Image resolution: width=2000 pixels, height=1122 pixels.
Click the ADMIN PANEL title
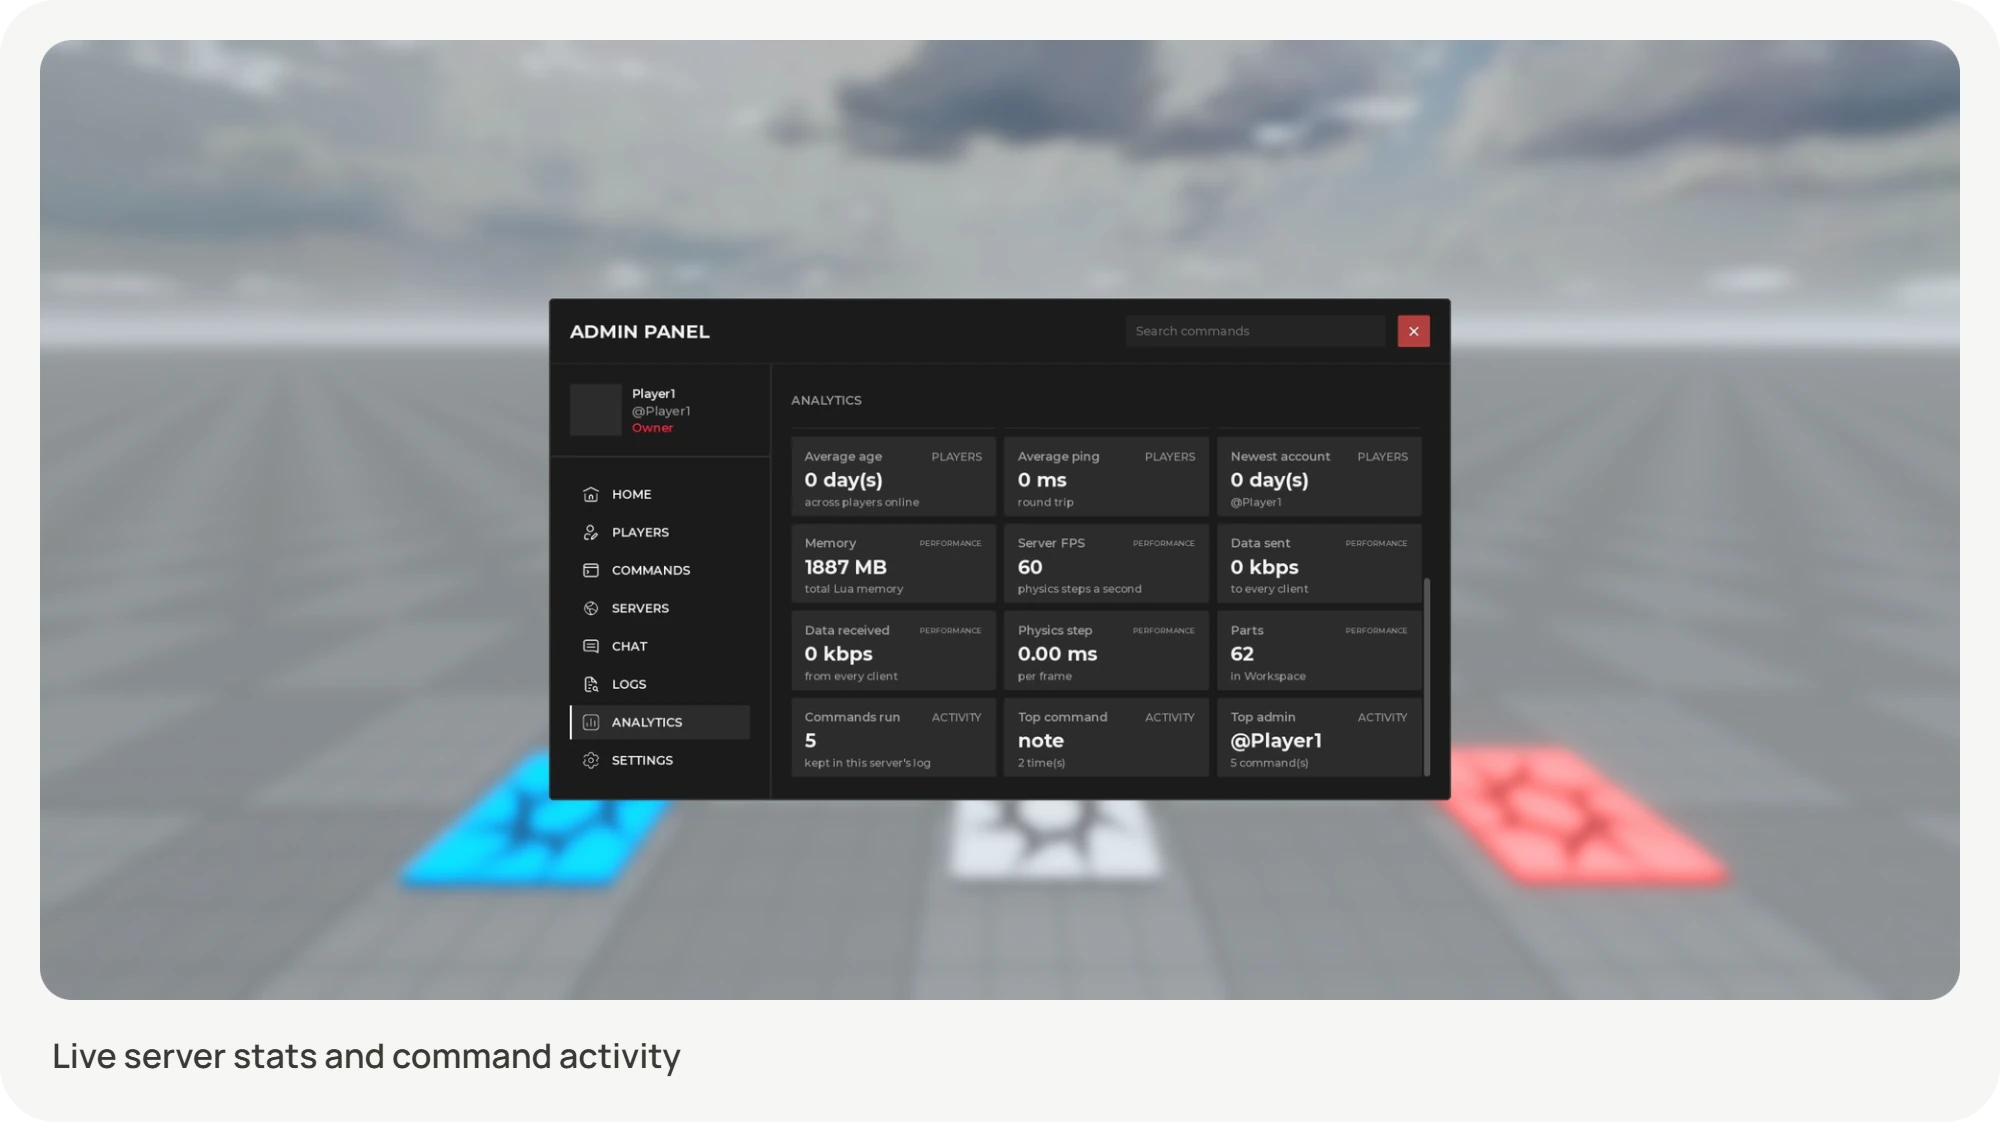[x=640, y=331]
